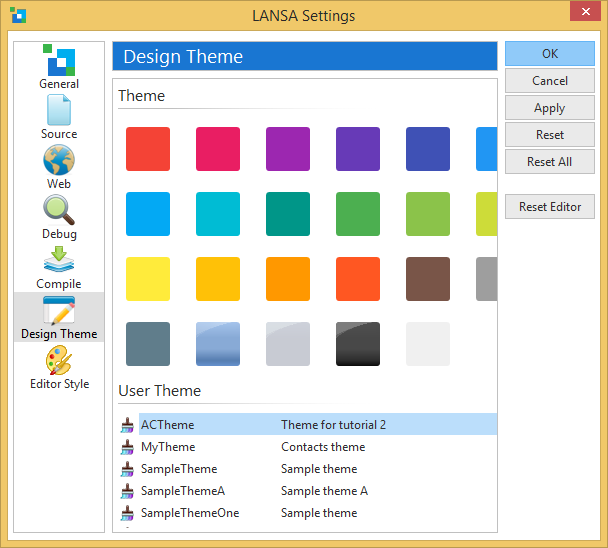Click the 'Theme for tutorial 2' description

(x=333, y=425)
